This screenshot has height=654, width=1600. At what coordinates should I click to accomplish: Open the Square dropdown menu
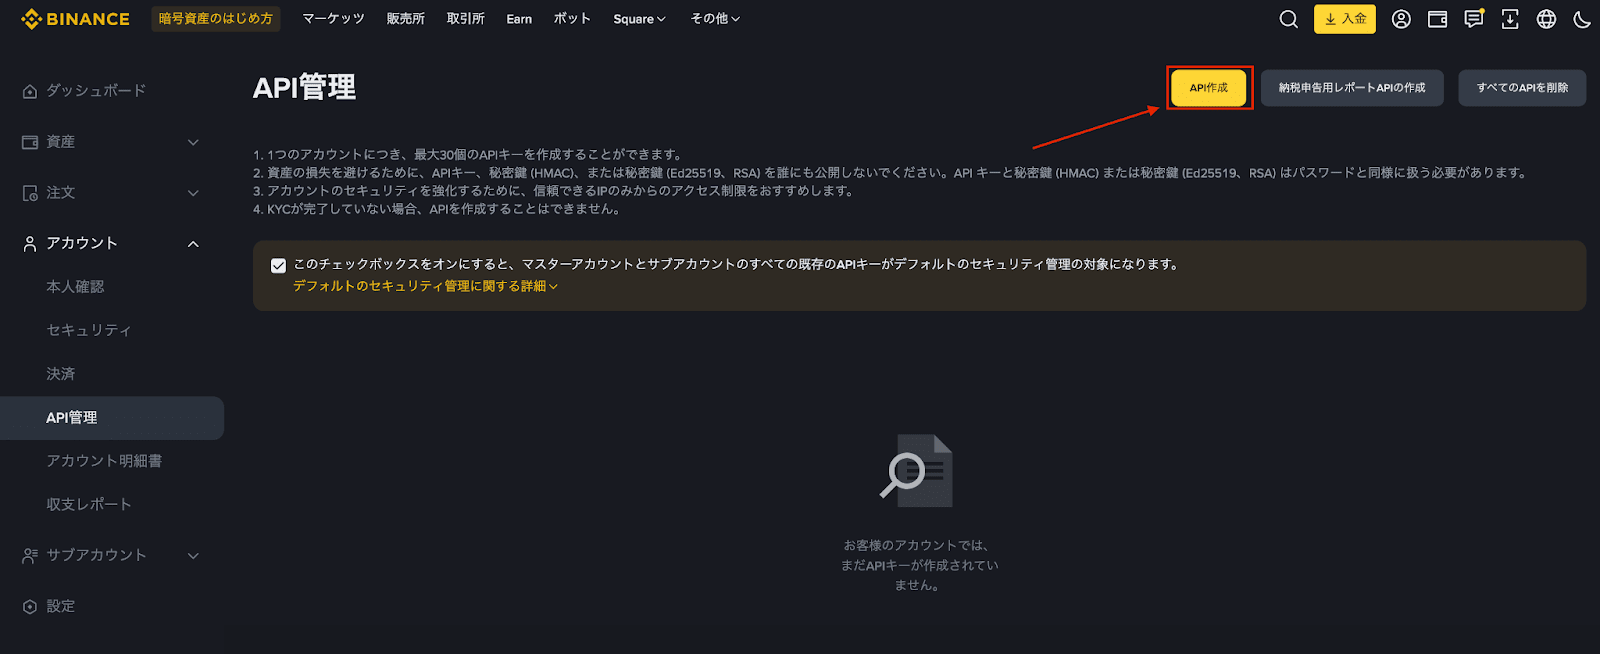click(639, 19)
